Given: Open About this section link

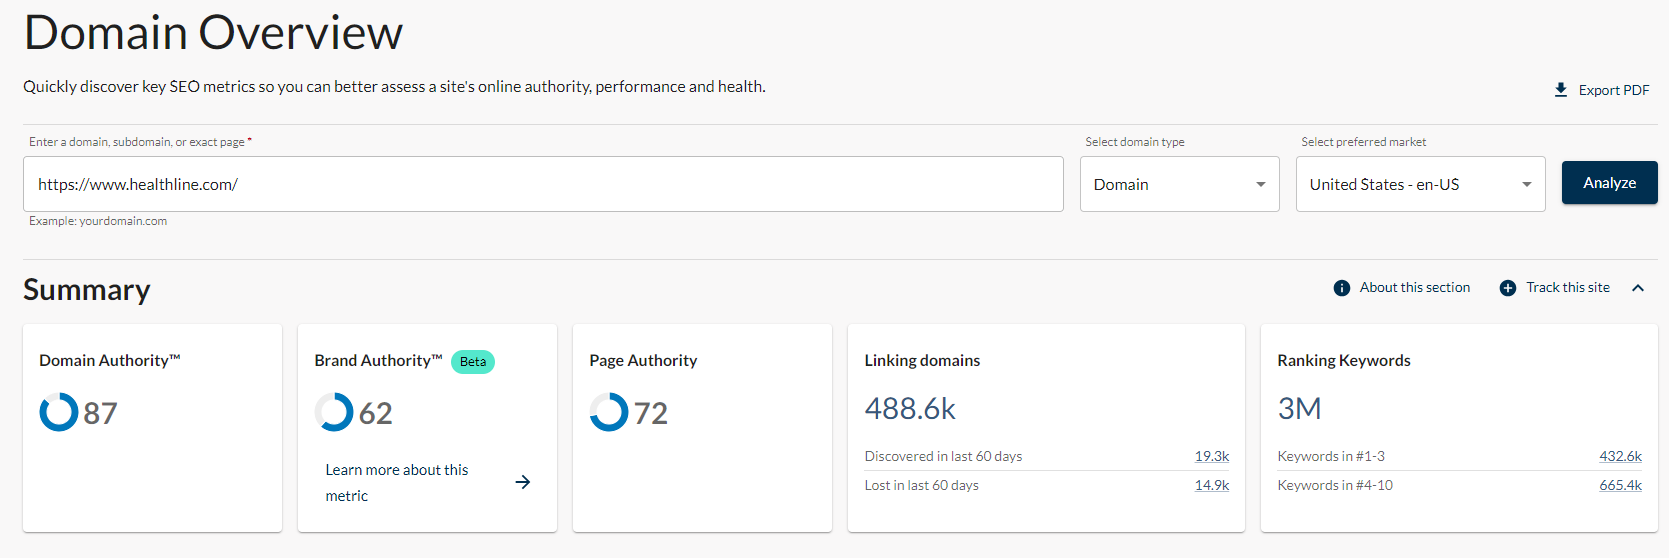Looking at the screenshot, I should (x=1415, y=287).
